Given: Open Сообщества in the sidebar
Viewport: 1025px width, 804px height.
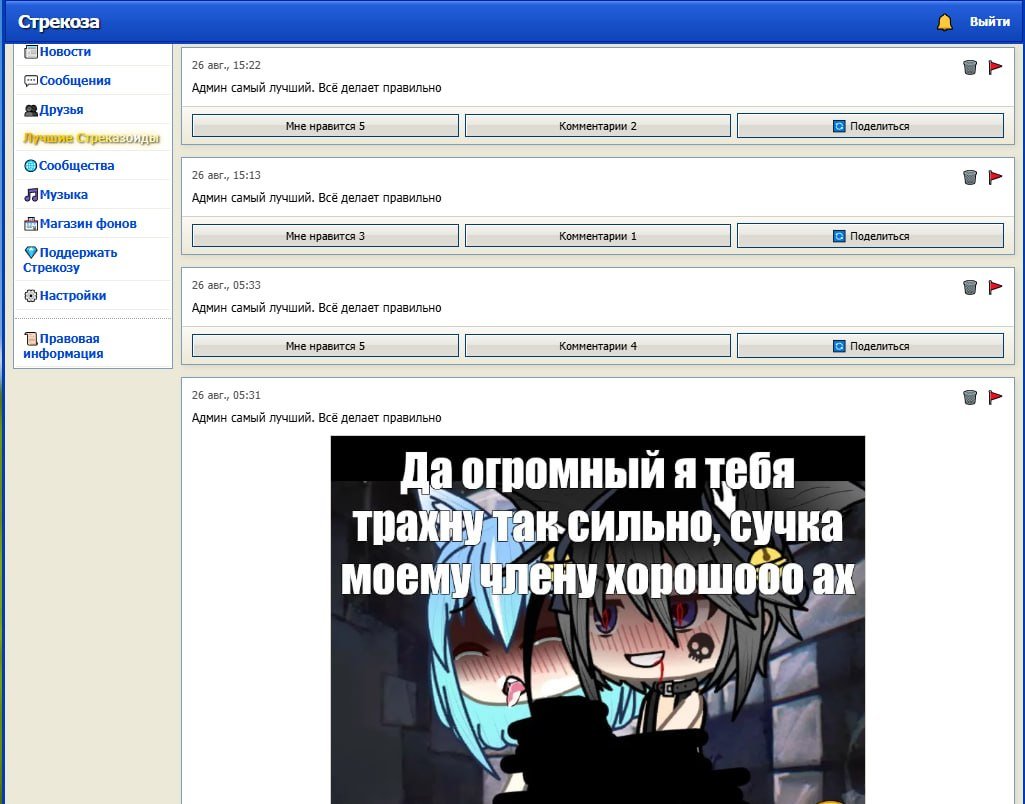Looking at the screenshot, I should point(76,165).
